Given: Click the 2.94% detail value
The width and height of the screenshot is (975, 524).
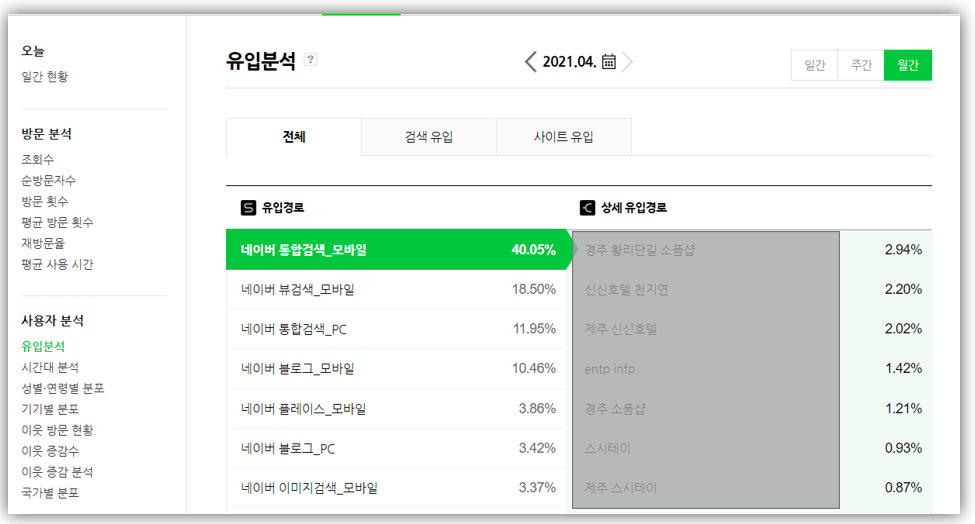Looking at the screenshot, I should [903, 249].
